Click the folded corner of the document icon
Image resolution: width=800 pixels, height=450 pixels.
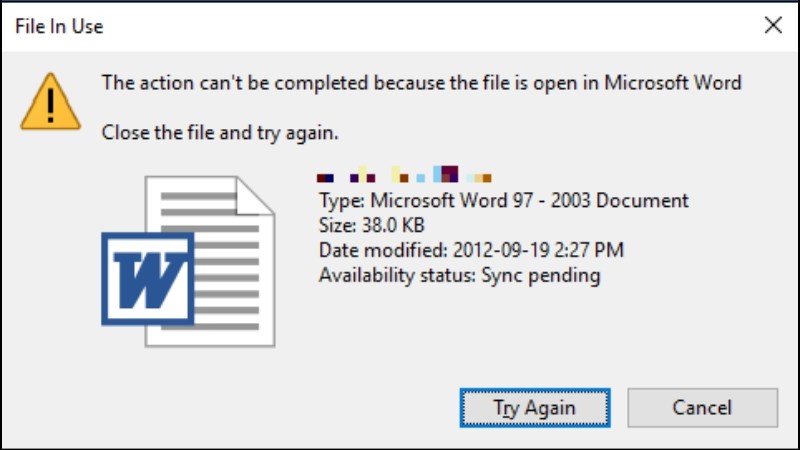pyautogui.click(x=255, y=196)
